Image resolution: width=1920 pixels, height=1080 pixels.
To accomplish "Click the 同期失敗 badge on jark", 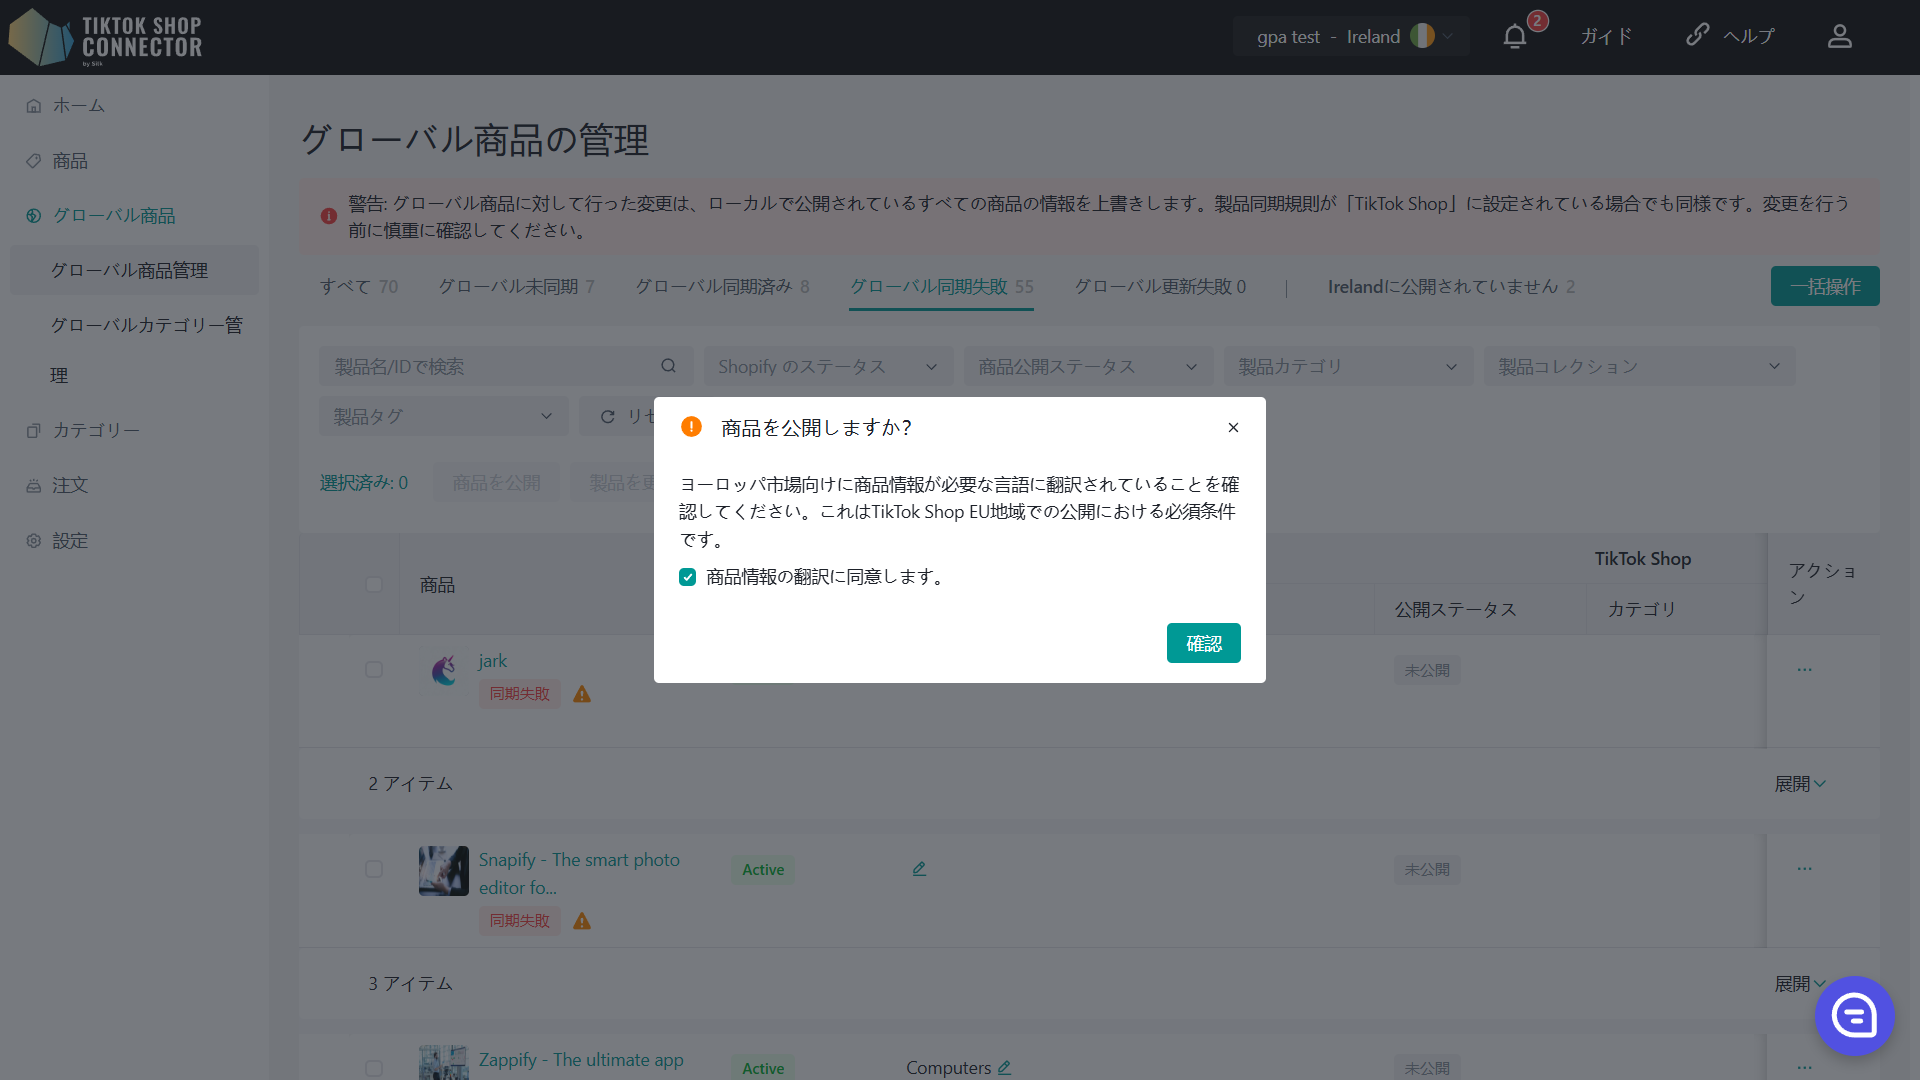I will pyautogui.click(x=519, y=694).
